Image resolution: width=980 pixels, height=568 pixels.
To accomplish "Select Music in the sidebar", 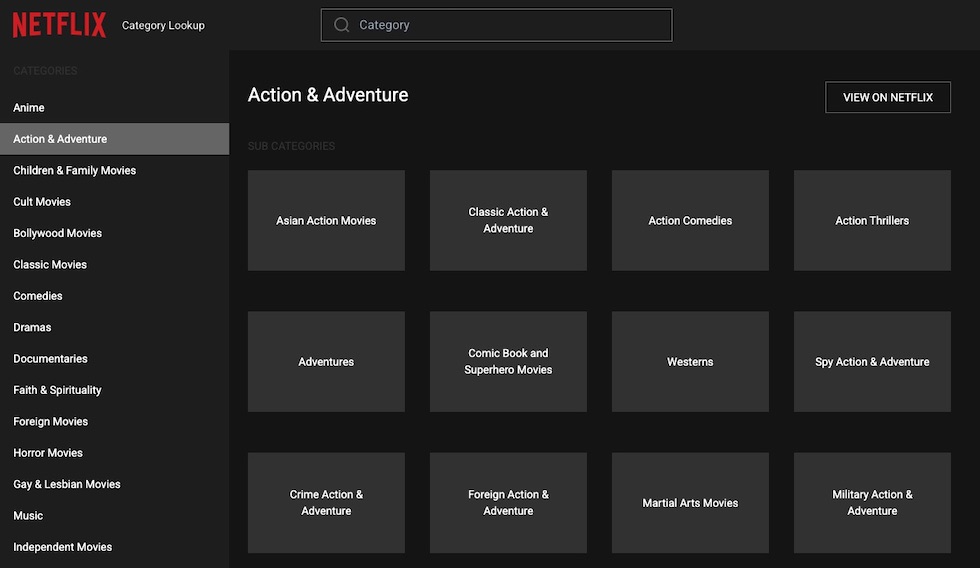I will 114,516.
